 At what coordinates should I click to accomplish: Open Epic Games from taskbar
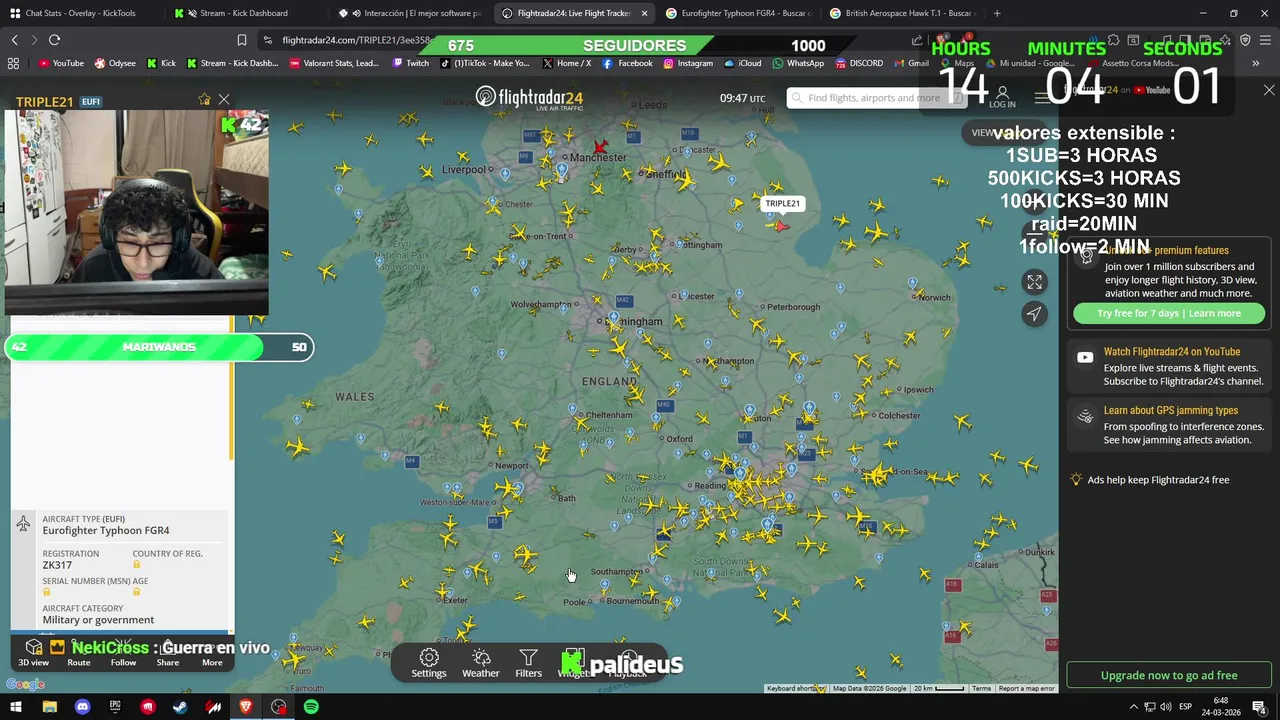click(x=115, y=707)
